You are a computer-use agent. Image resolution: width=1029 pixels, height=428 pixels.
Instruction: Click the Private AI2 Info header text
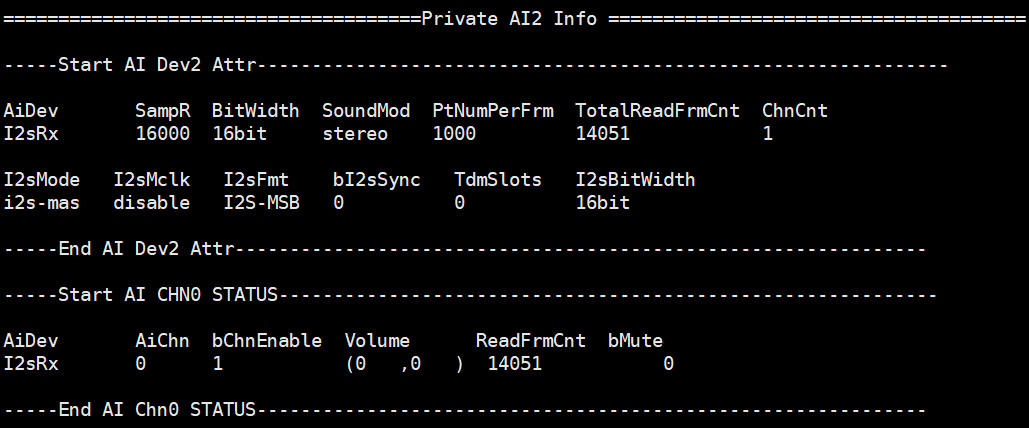tap(509, 18)
